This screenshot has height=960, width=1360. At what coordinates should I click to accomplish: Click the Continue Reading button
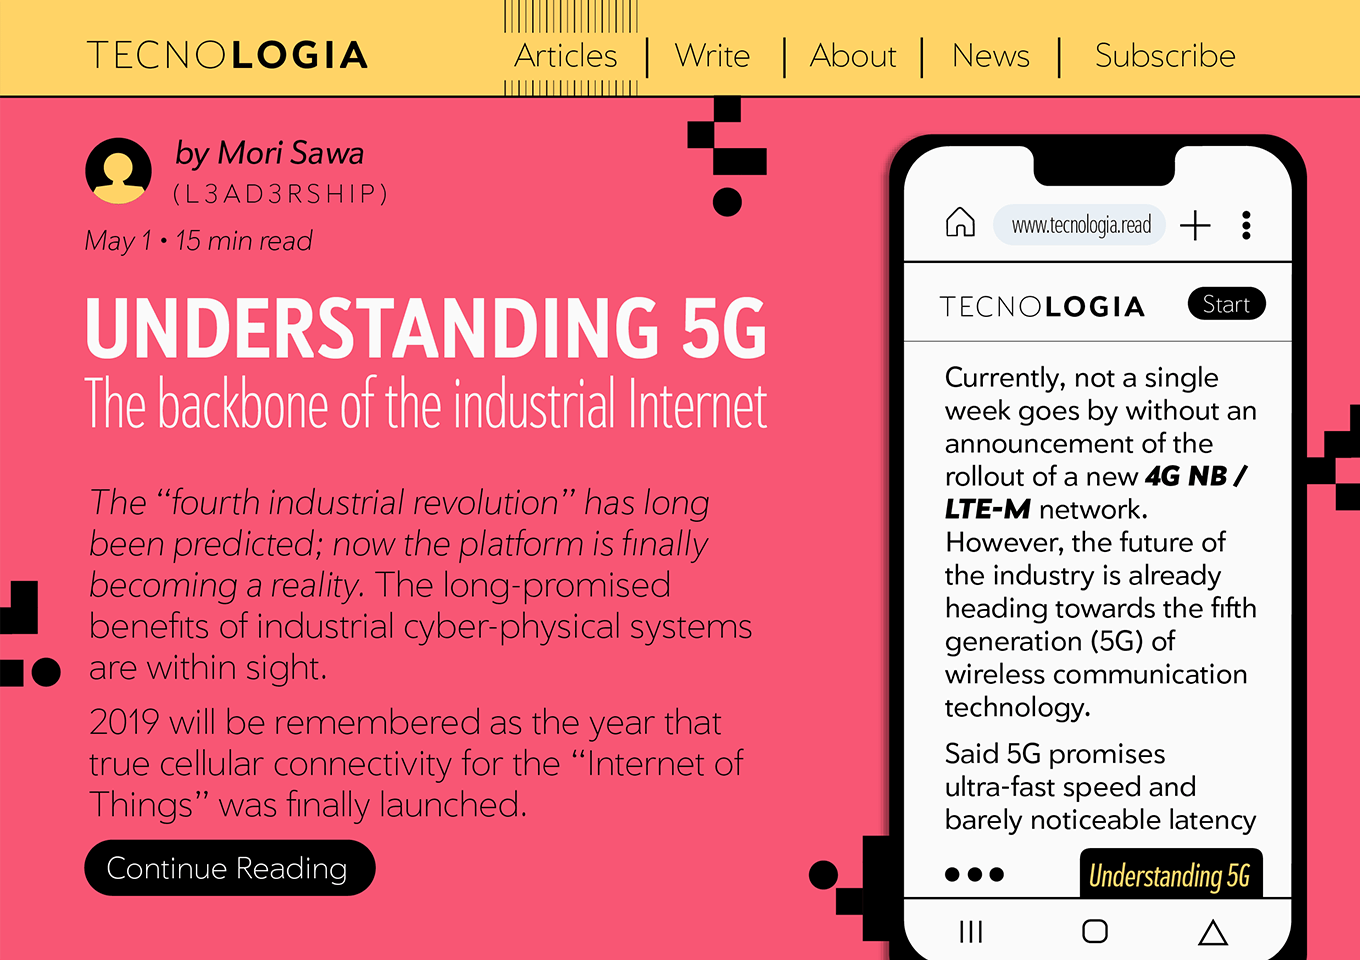230,868
